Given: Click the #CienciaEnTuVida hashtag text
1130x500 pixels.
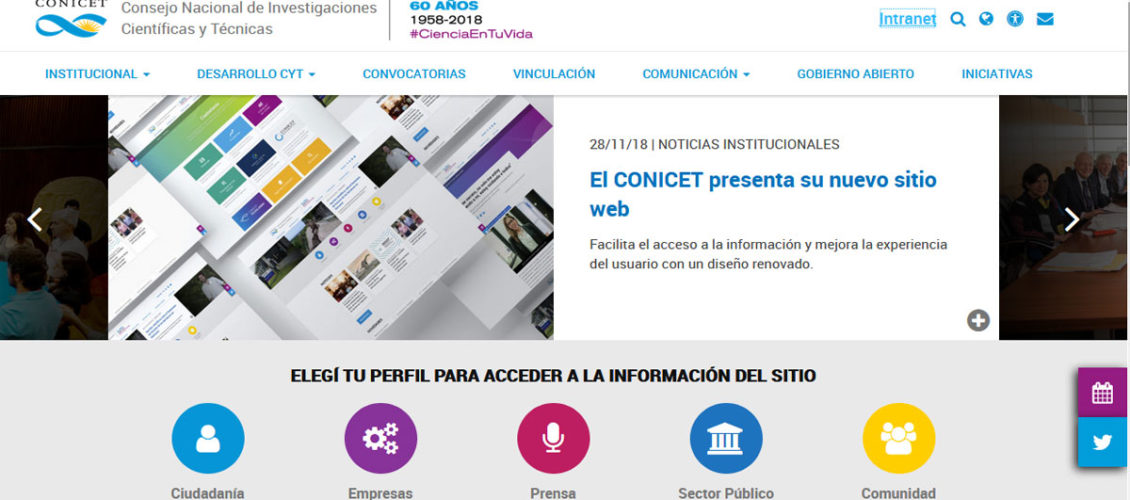Looking at the screenshot, I should [471, 34].
